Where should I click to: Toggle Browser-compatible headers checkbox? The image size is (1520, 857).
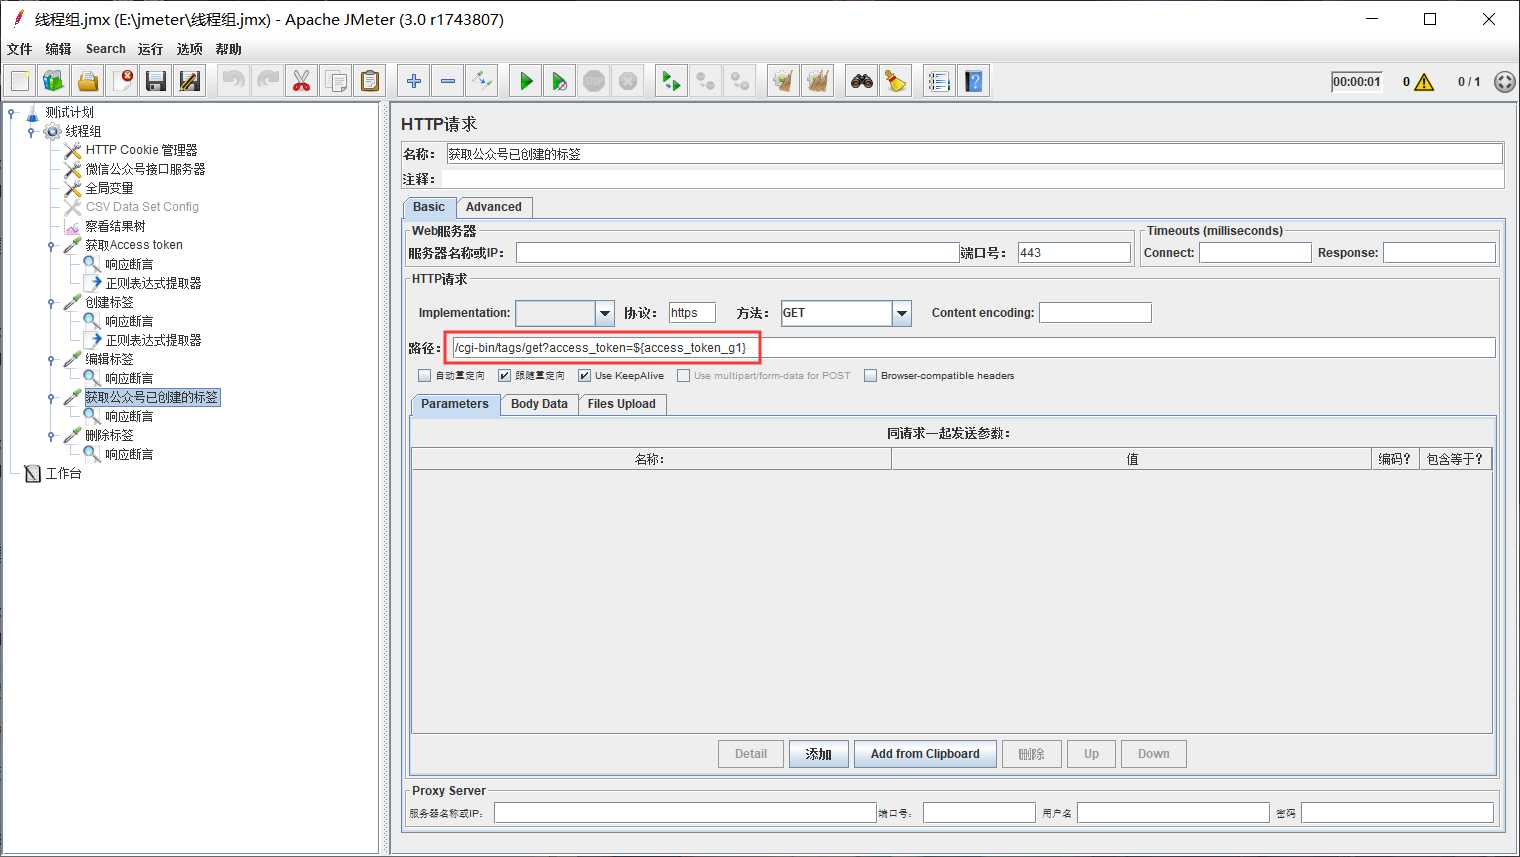(x=870, y=376)
